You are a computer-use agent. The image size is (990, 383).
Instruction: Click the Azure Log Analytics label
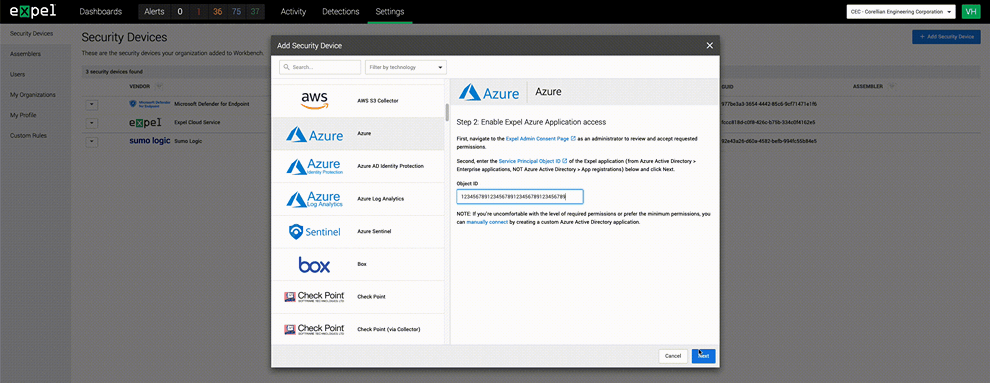pyautogui.click(x=380, y=199)
